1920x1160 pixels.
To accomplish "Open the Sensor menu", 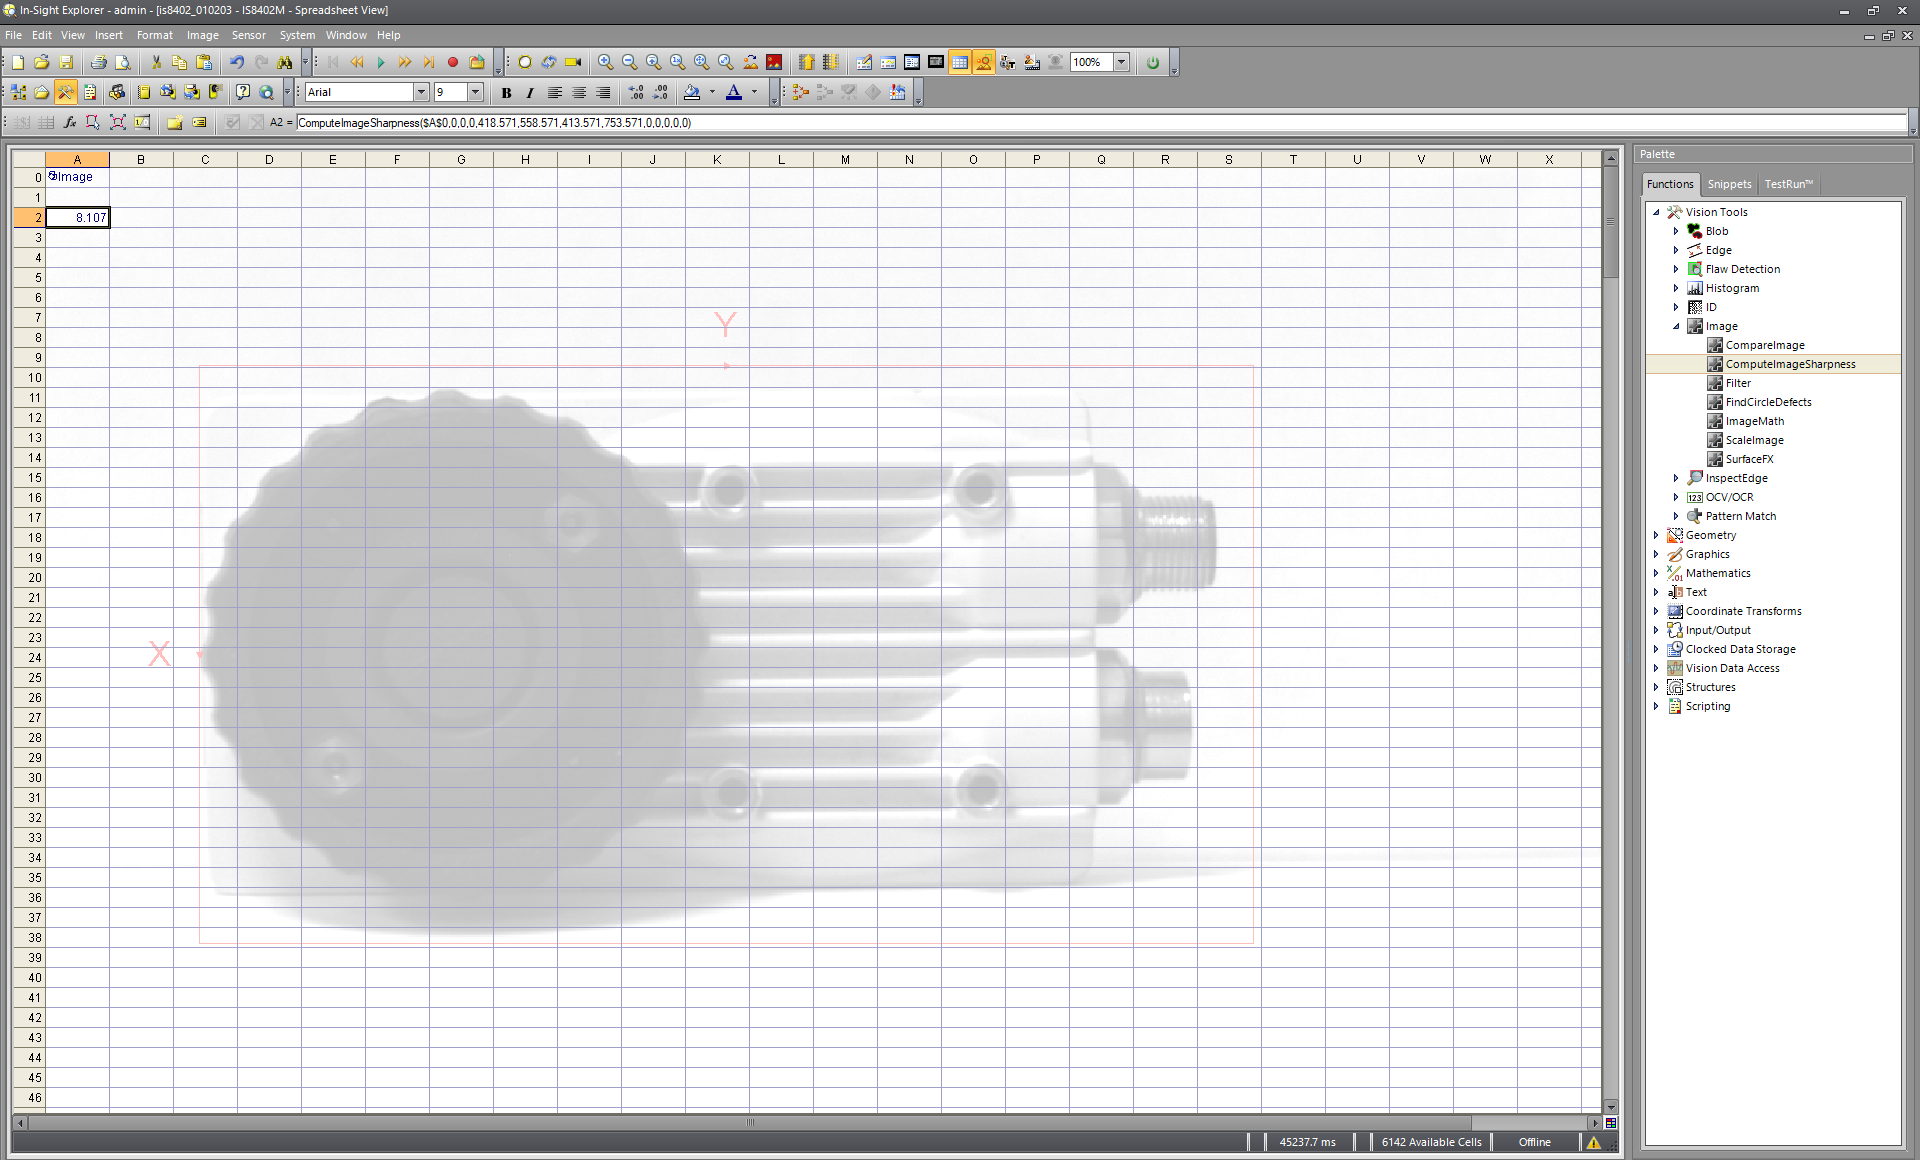I will click(x=248, y=35).
